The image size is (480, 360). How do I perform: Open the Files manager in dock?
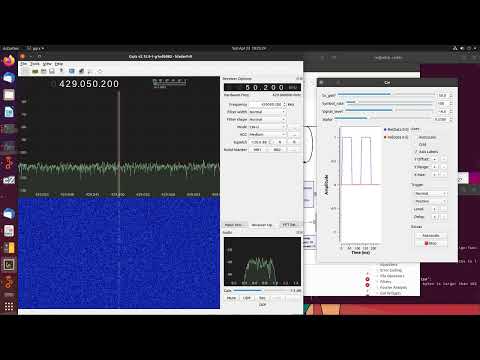(x=9, y=95)
